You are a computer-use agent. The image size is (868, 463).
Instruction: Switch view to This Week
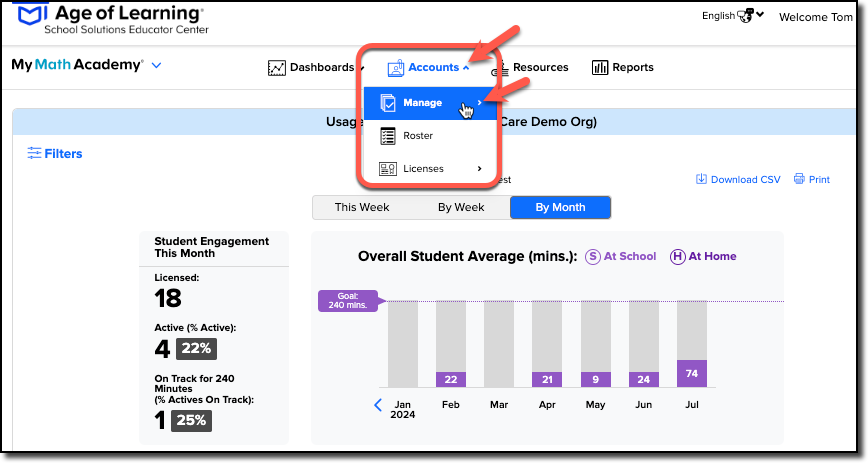[361, 207]
